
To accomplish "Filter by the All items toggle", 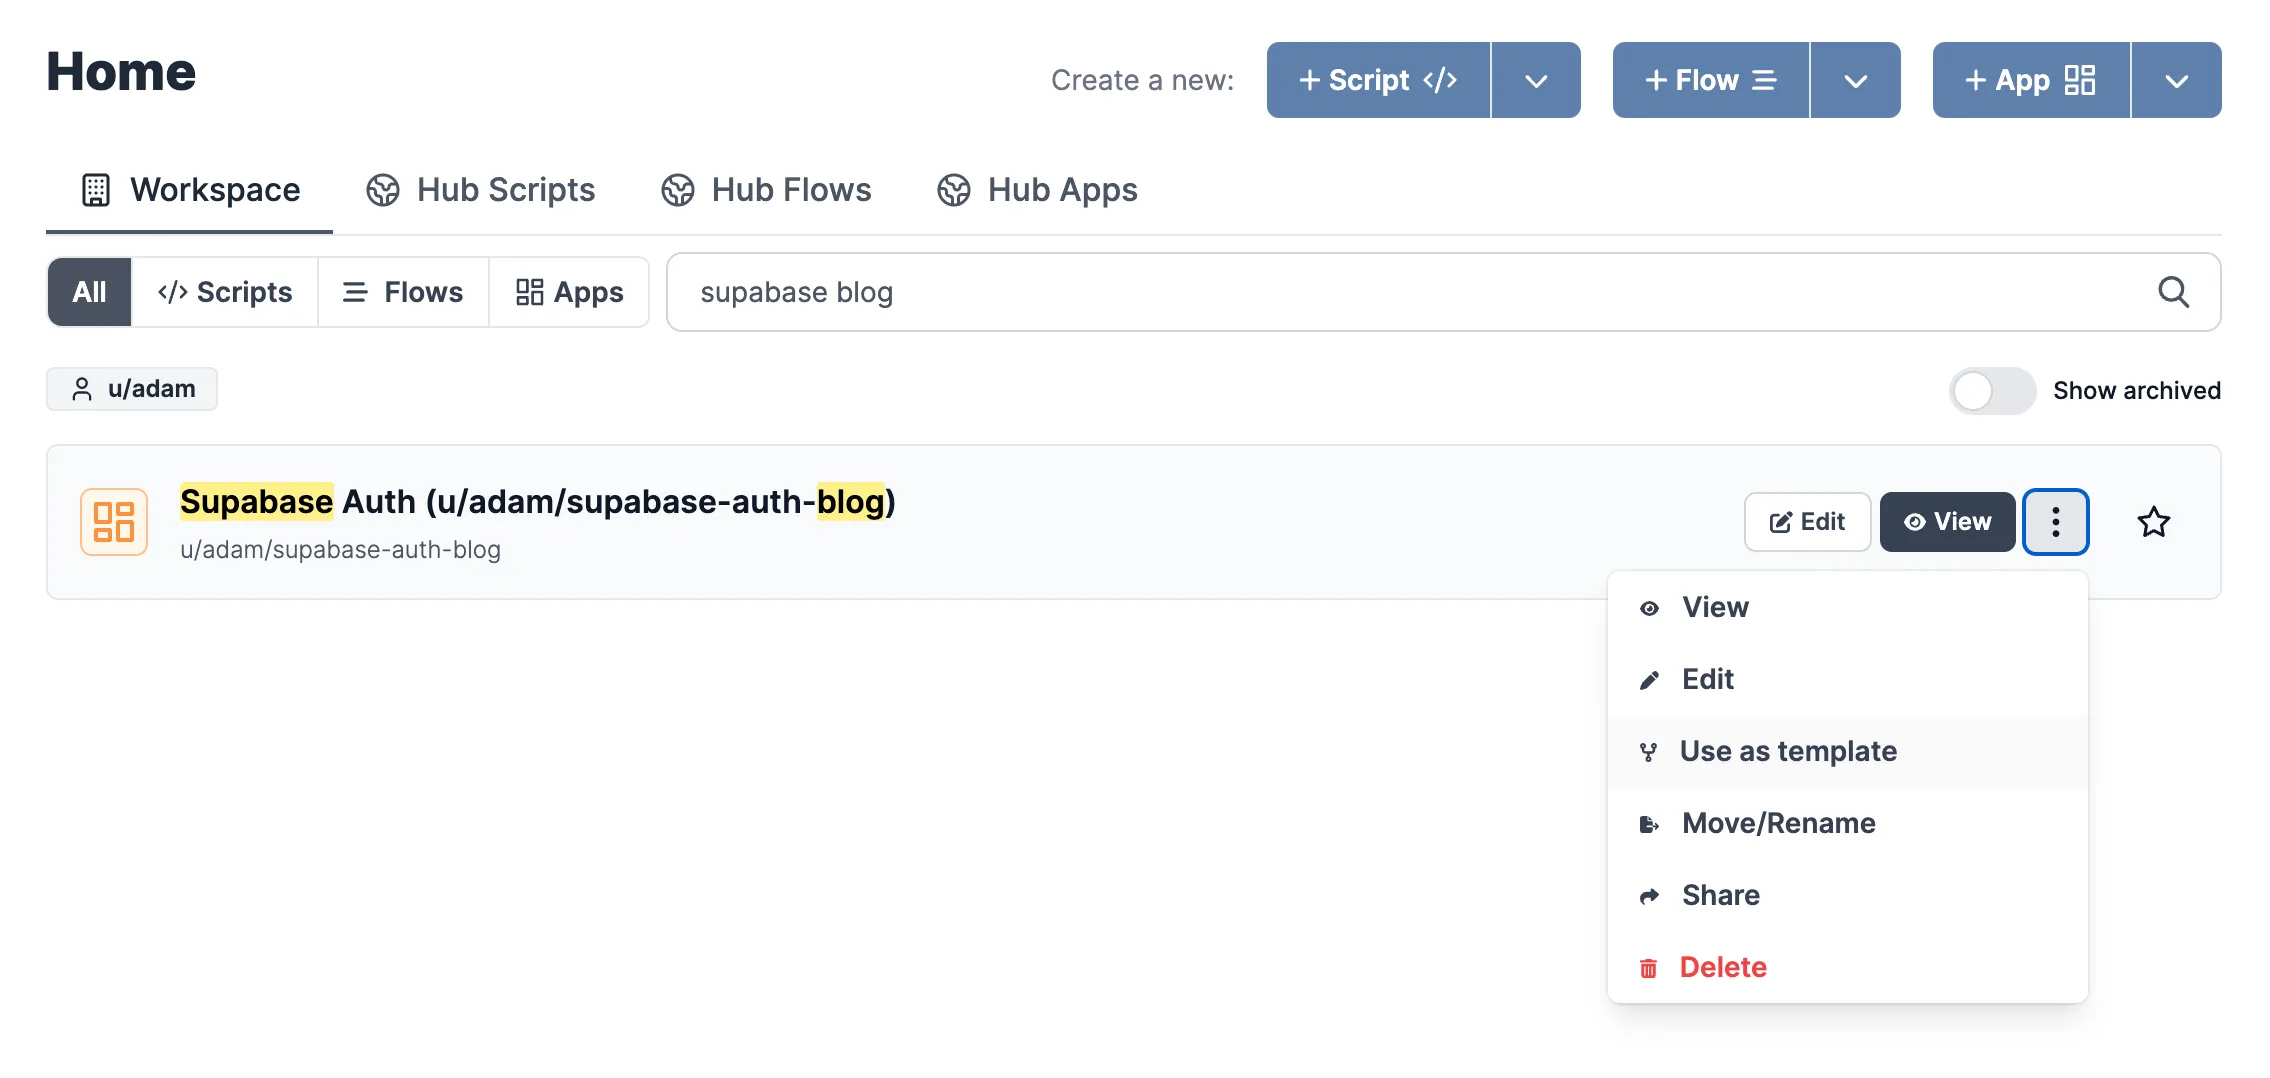I will point(89,292).
